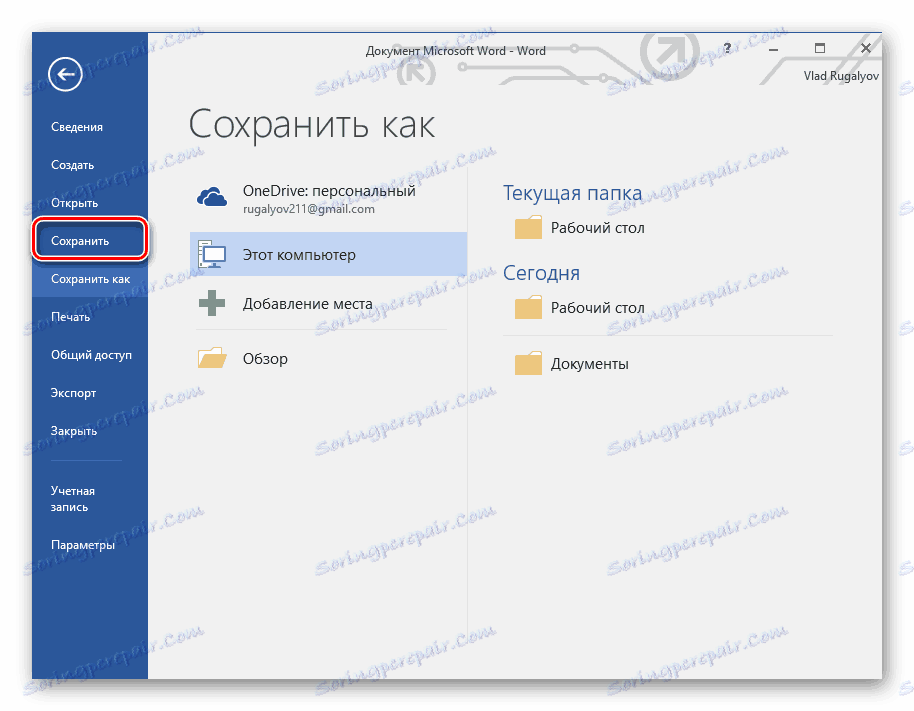Image resolution: width=914 pixels, height=711 pixels.
Task: Click the help question mark icon
Action: [x=727, y=48]
